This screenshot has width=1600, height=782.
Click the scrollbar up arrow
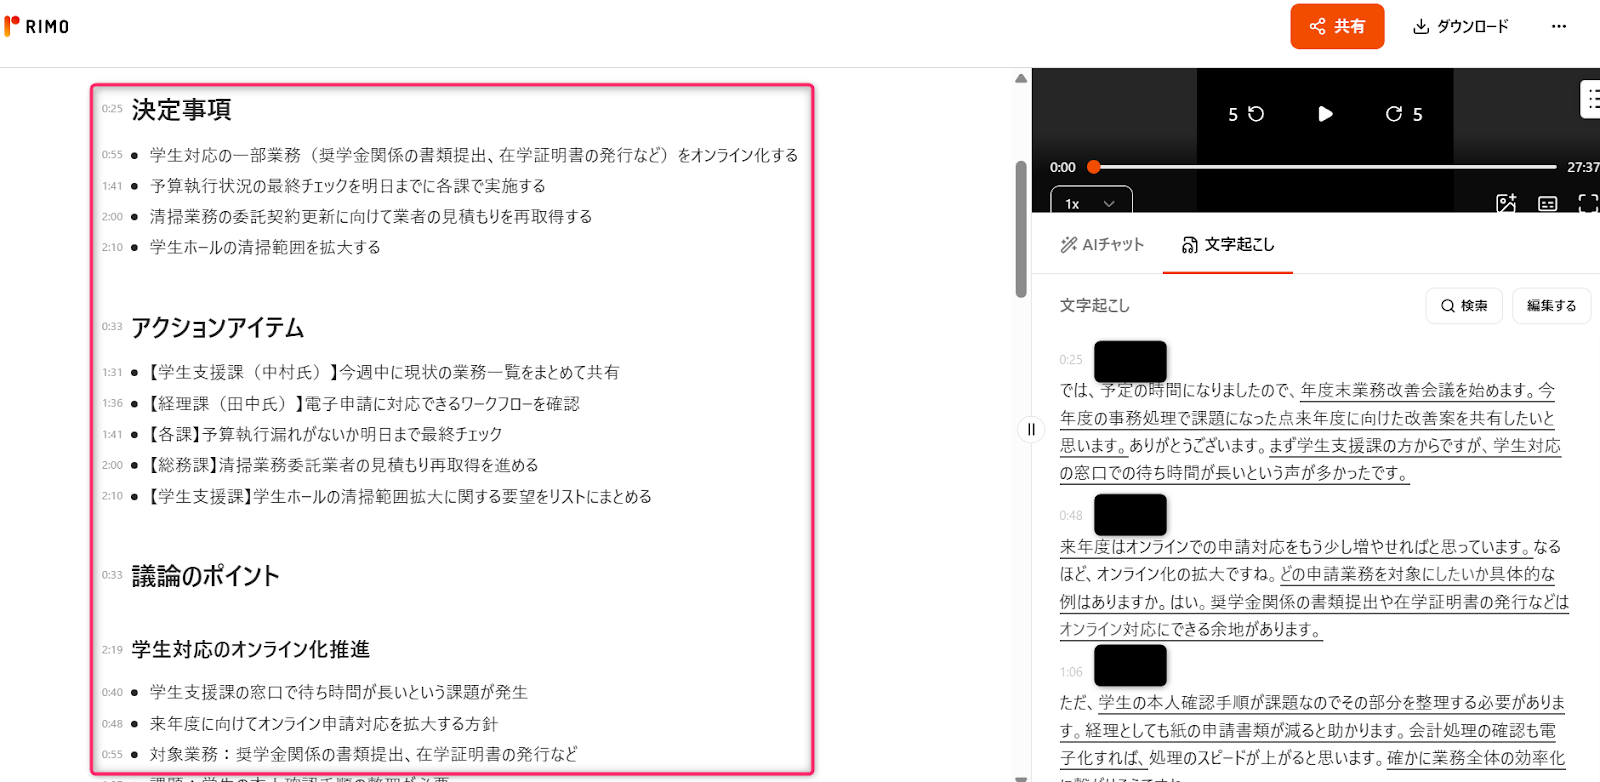point(1021,78)
